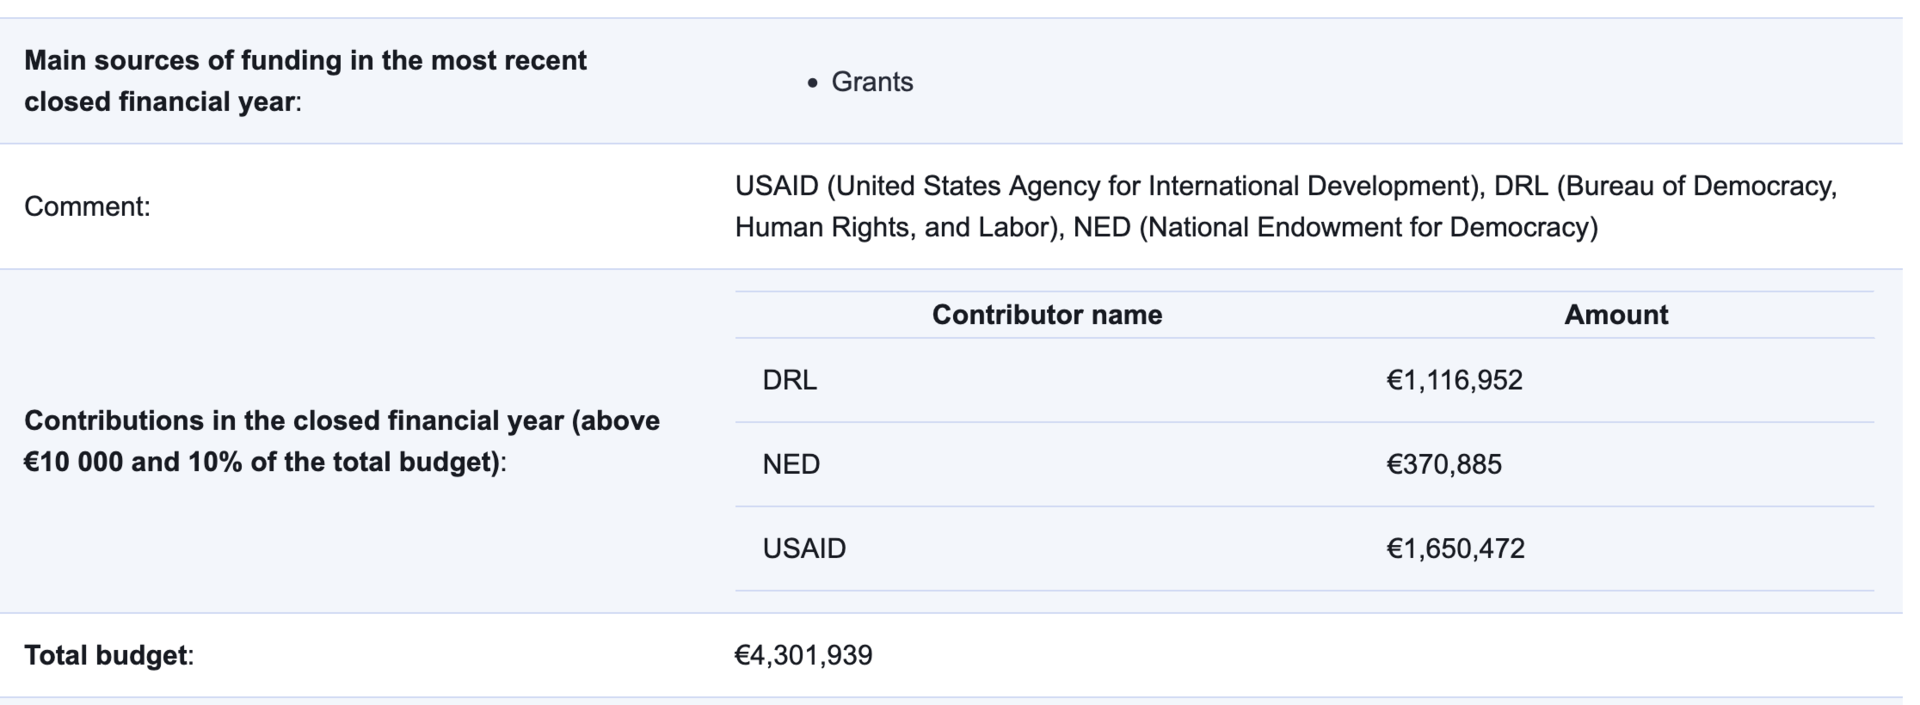Click the total budget value €4,301,939
This screenshot has width=1920, height=705.
(803, 655)
